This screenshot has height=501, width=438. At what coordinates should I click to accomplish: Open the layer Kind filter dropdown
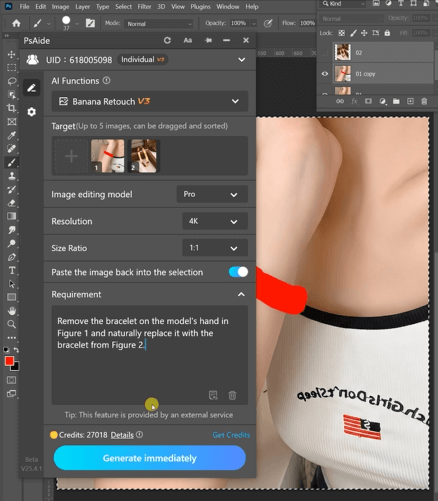[343, 4]
